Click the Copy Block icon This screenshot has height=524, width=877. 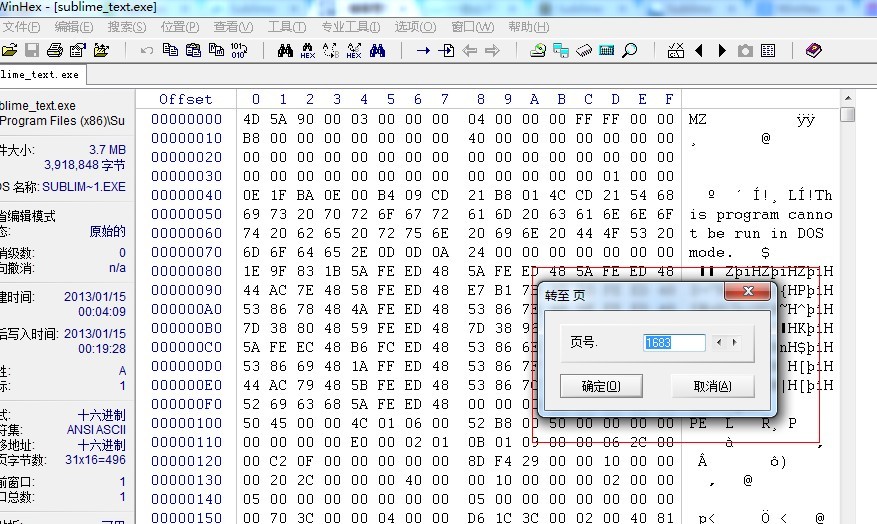point(170,50)
